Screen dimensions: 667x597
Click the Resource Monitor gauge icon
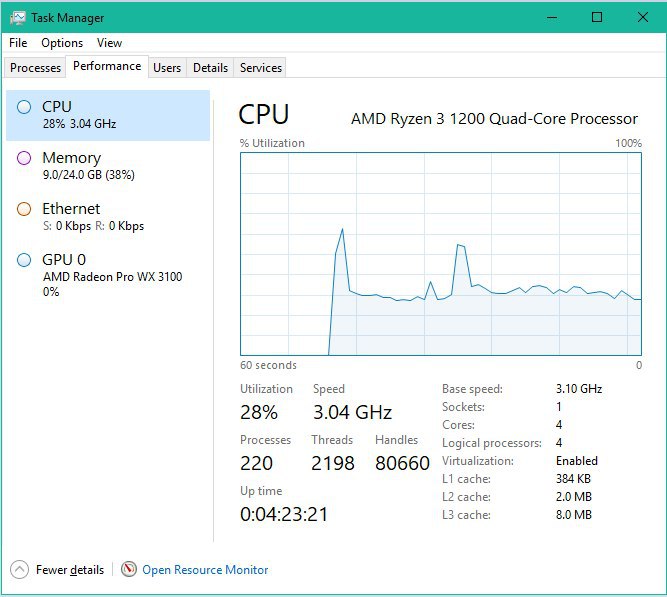coord(128,569)
